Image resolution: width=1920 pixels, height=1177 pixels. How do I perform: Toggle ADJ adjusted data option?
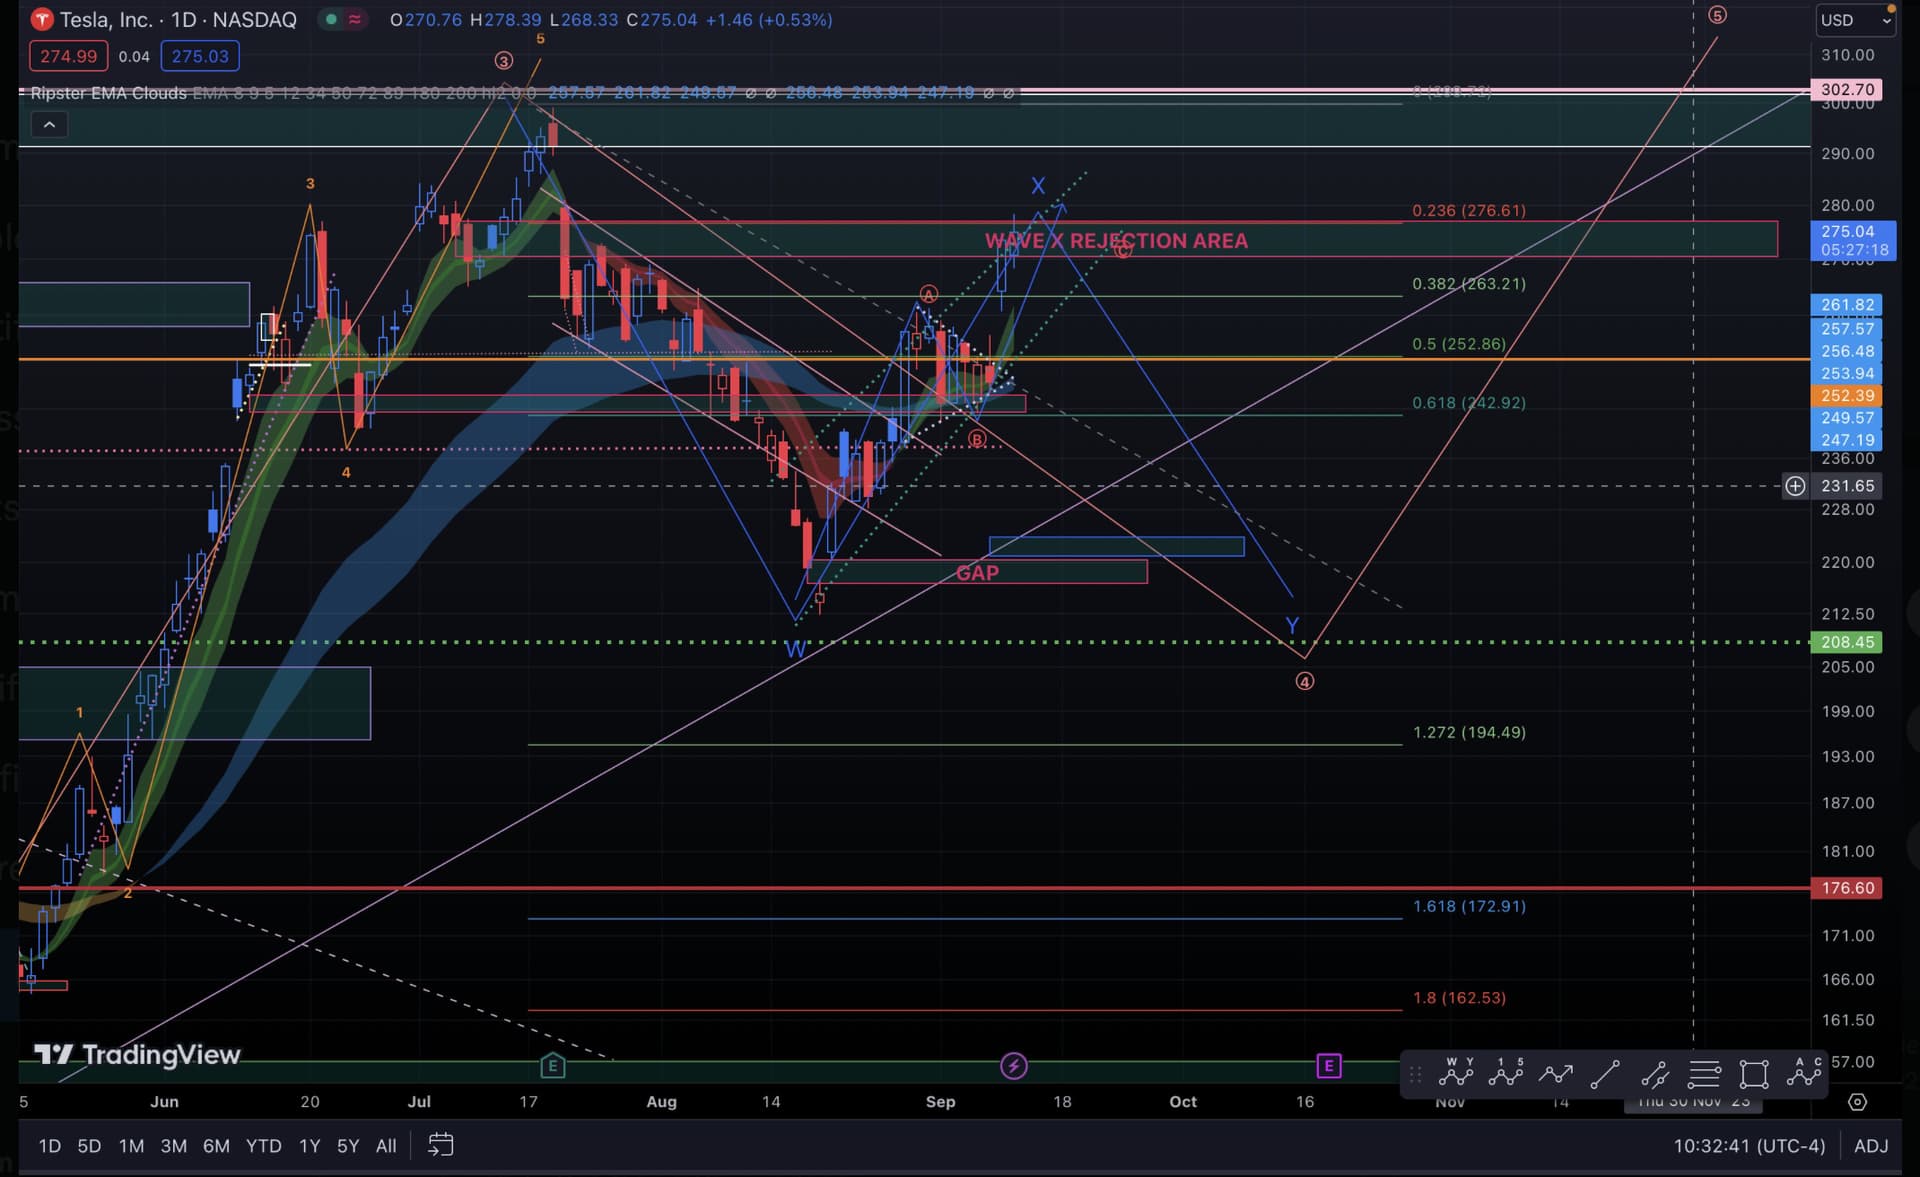[1871, 1146]
